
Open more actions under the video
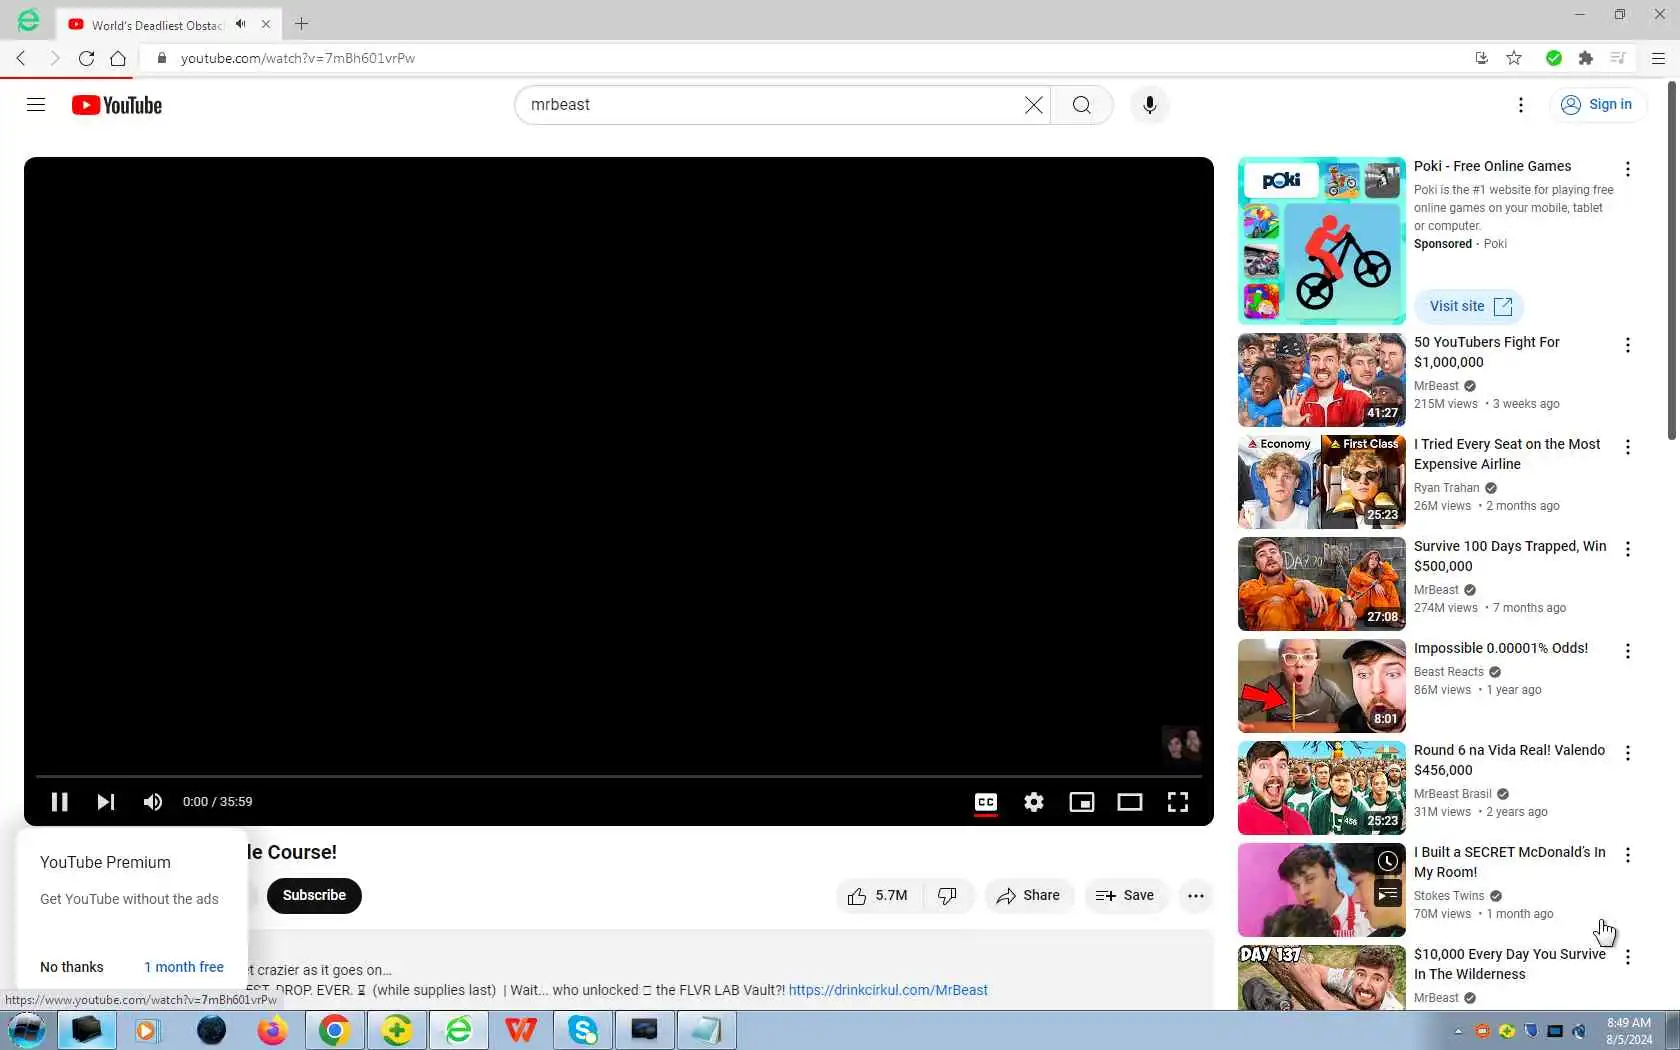(1196, 896)
